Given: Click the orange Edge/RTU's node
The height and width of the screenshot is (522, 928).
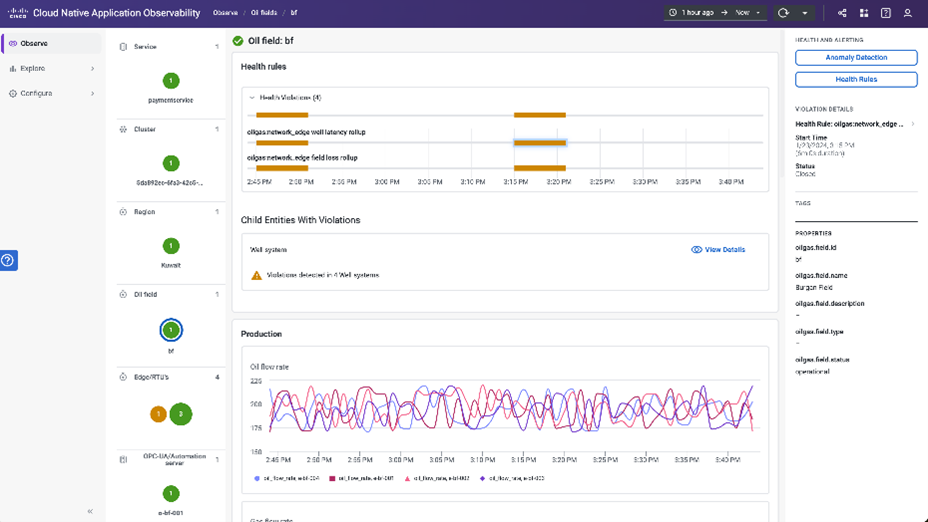Looking at the screenshot, I should (x=158, y=413).
